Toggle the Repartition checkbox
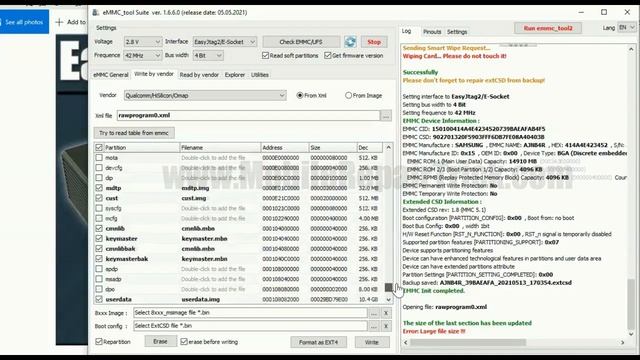 [99, 342]
